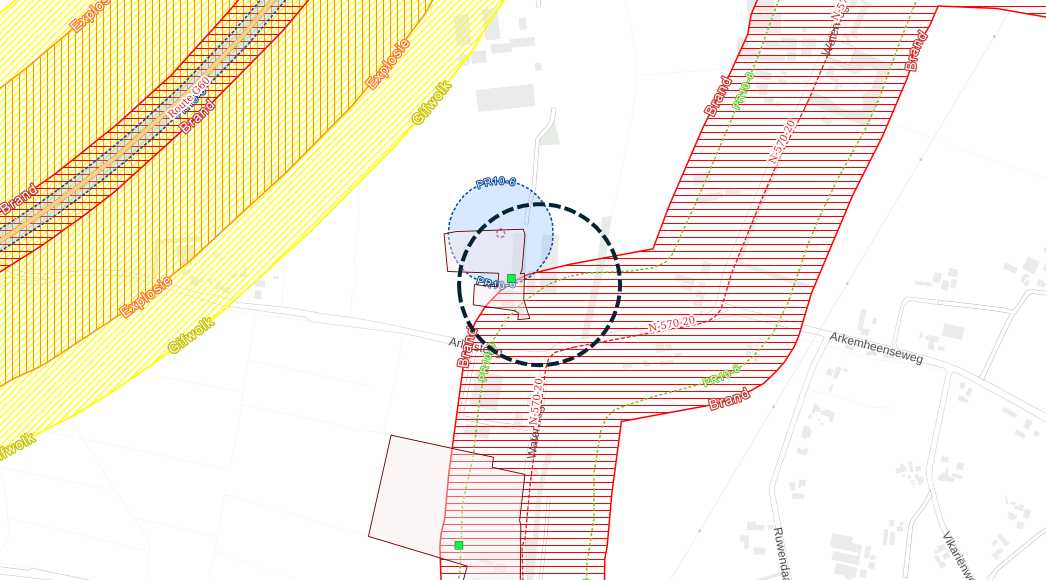Click the Vikarienweg street label
Viewport: 1046px width, 580px height.
(952, 555)
